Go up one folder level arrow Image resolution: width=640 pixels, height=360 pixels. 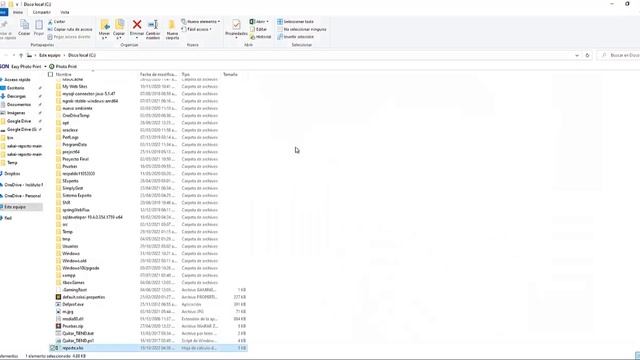pyautogui.click(x=21, y=55)
